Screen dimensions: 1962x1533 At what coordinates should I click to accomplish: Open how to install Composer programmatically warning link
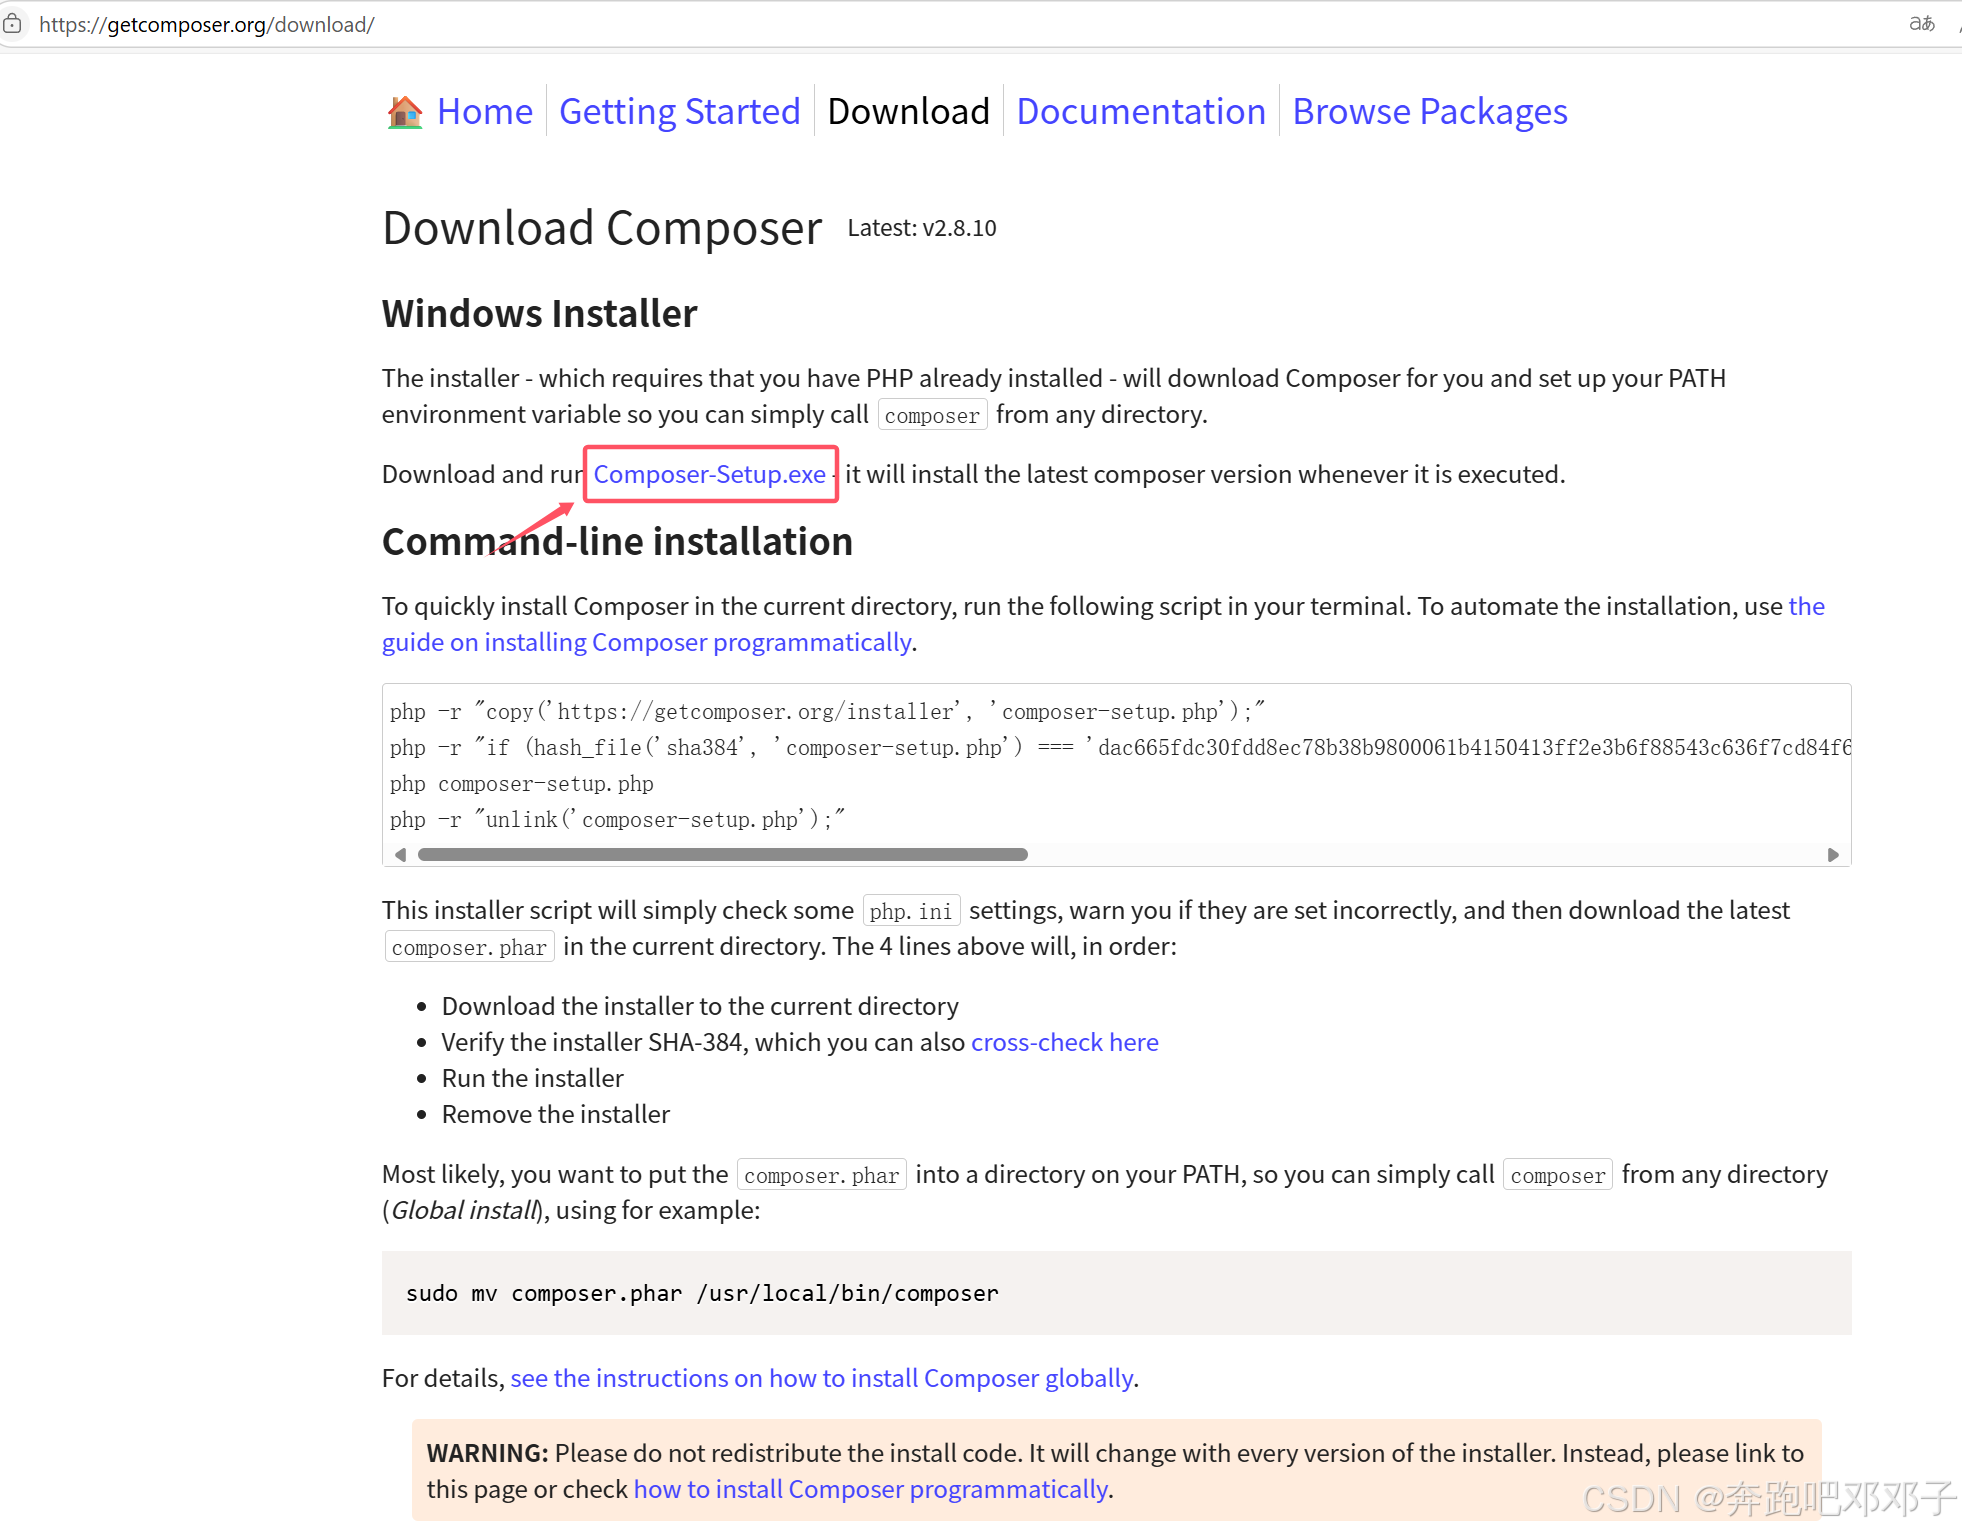[871, 1489]
